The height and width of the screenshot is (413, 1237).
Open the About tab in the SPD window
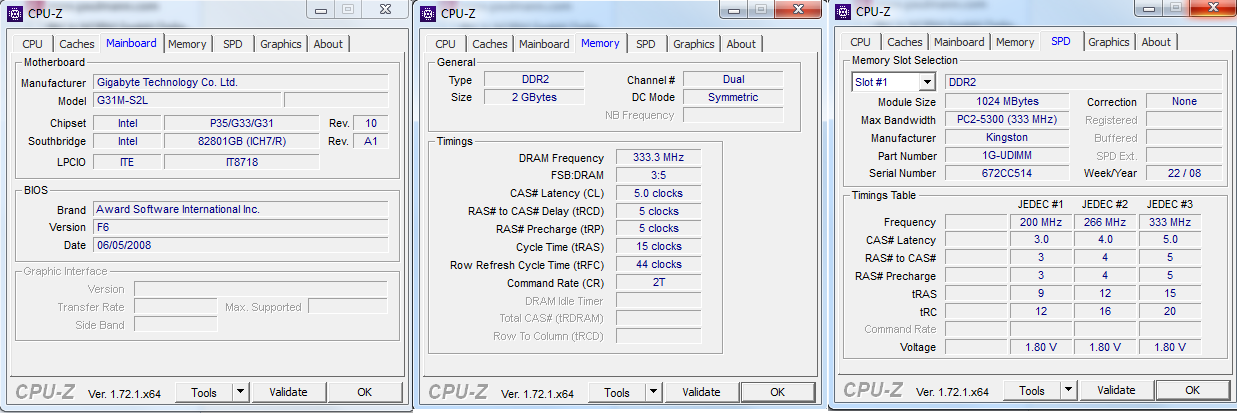[1156, 42]
